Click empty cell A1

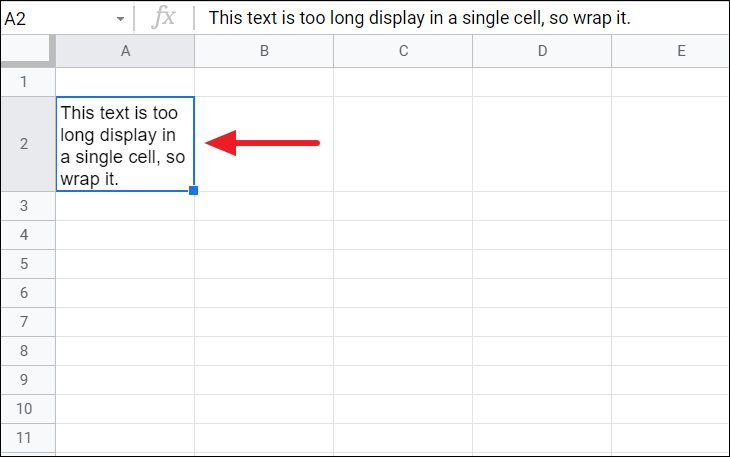(125, 82)
